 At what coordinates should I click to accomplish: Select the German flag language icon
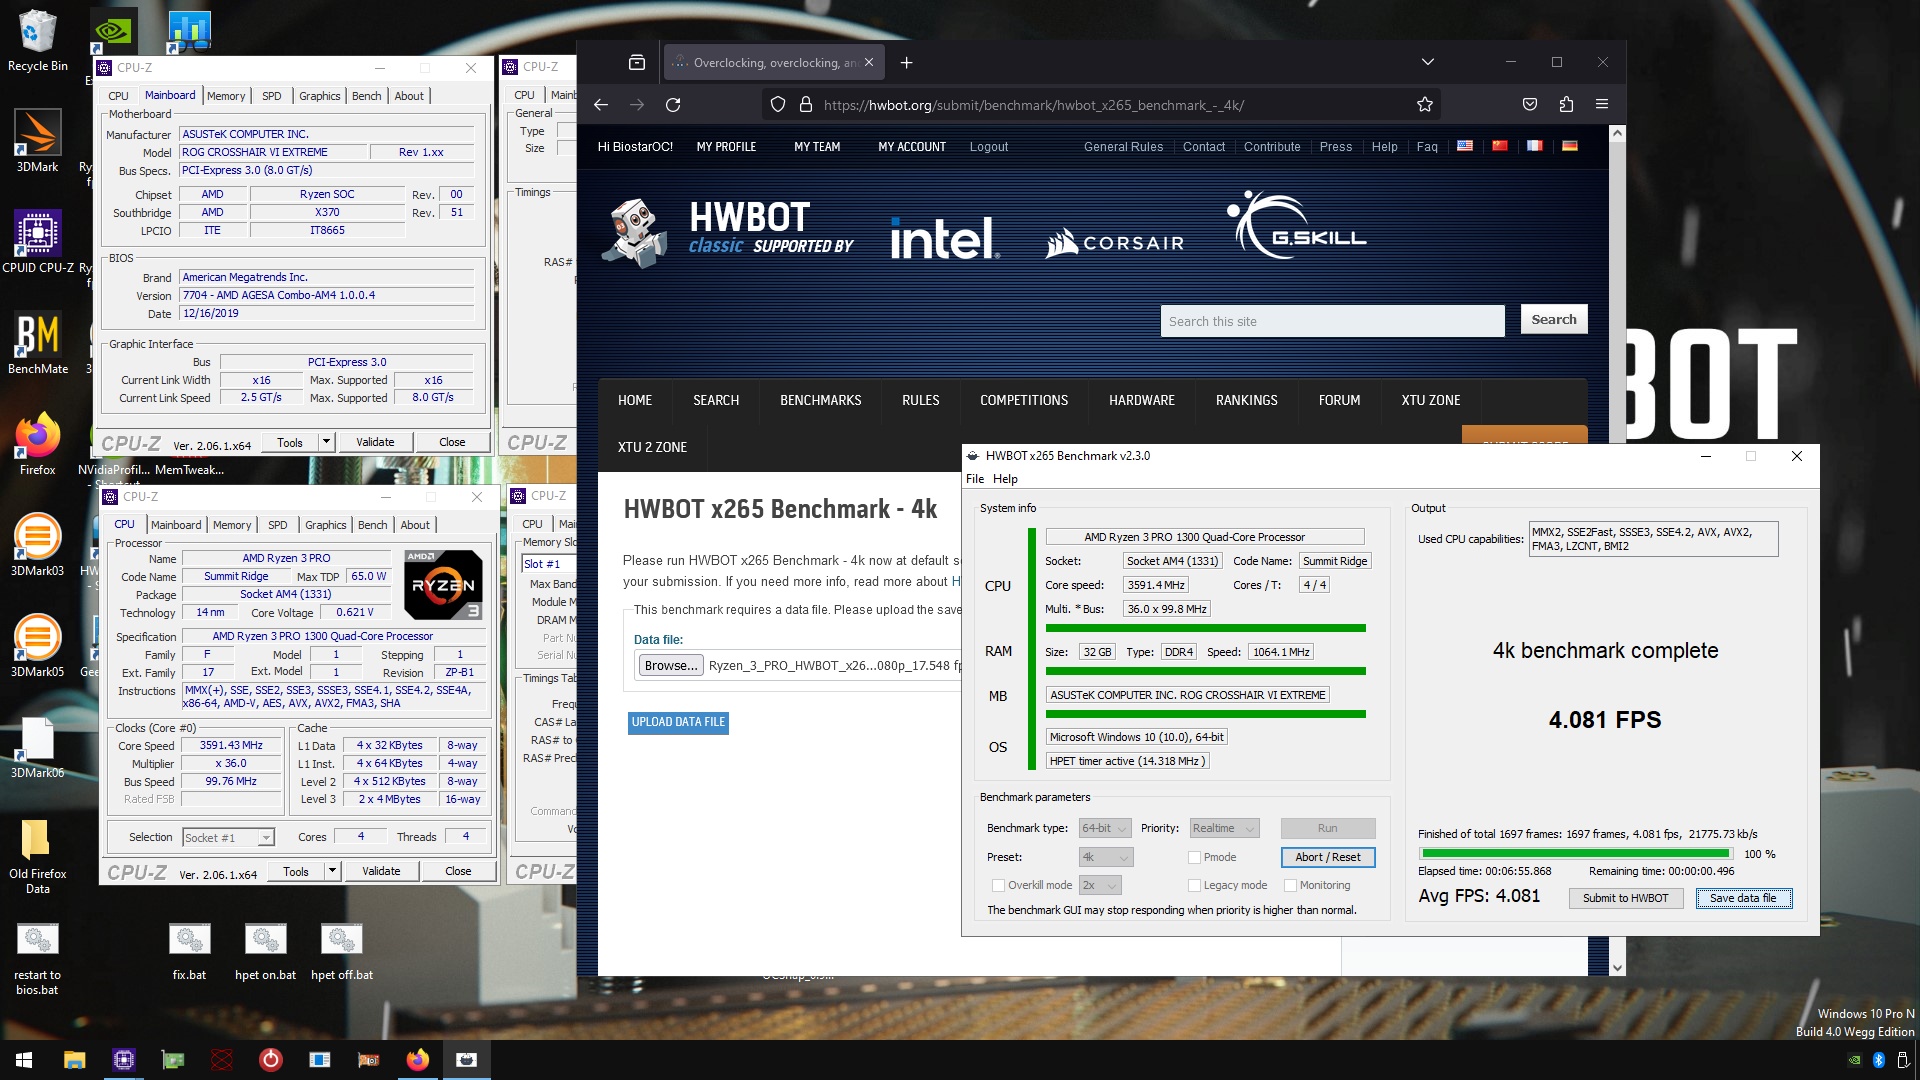[1570, 146]
